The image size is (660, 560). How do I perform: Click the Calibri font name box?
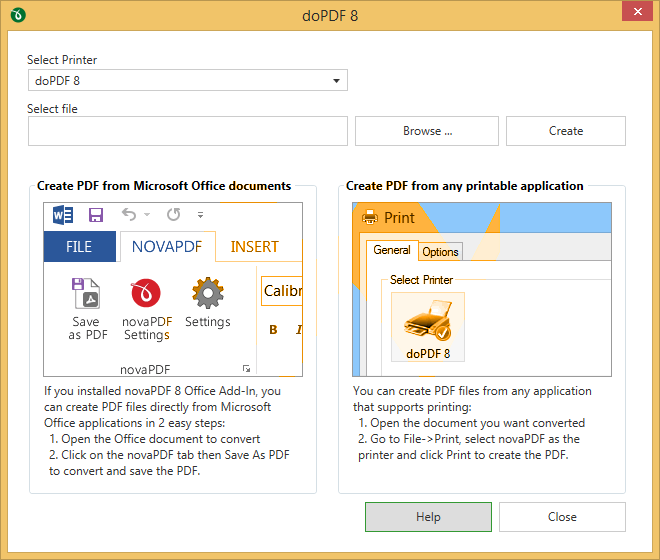282,291
